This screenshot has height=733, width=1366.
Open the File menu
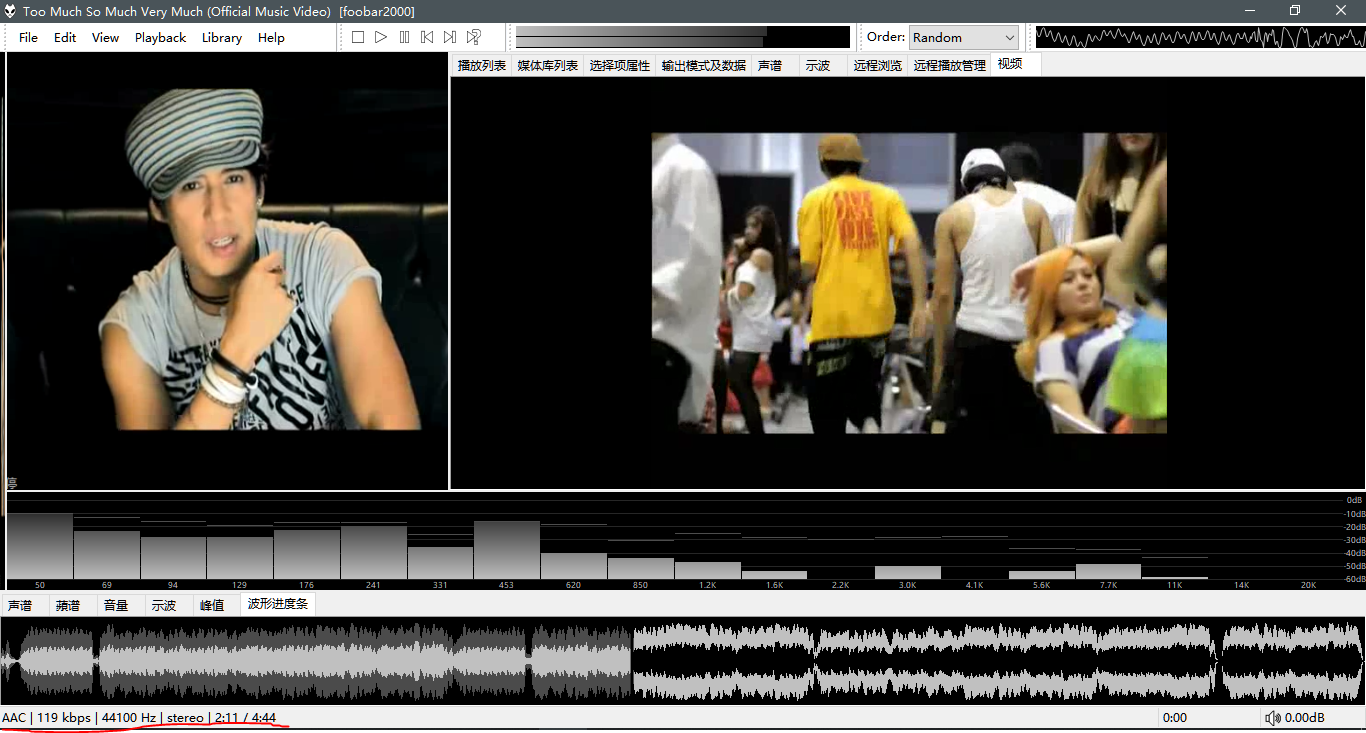[28, 37]
